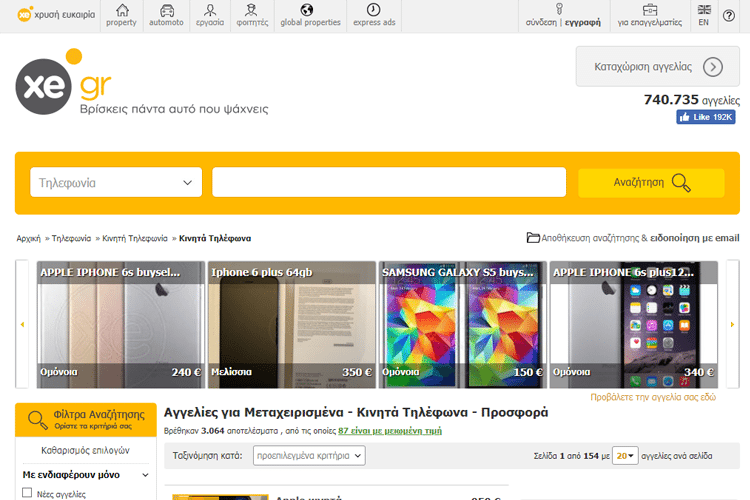Slide carousel to next with right arrow
This screenshot has width=750, height=500.
click(x=732, y=324)
